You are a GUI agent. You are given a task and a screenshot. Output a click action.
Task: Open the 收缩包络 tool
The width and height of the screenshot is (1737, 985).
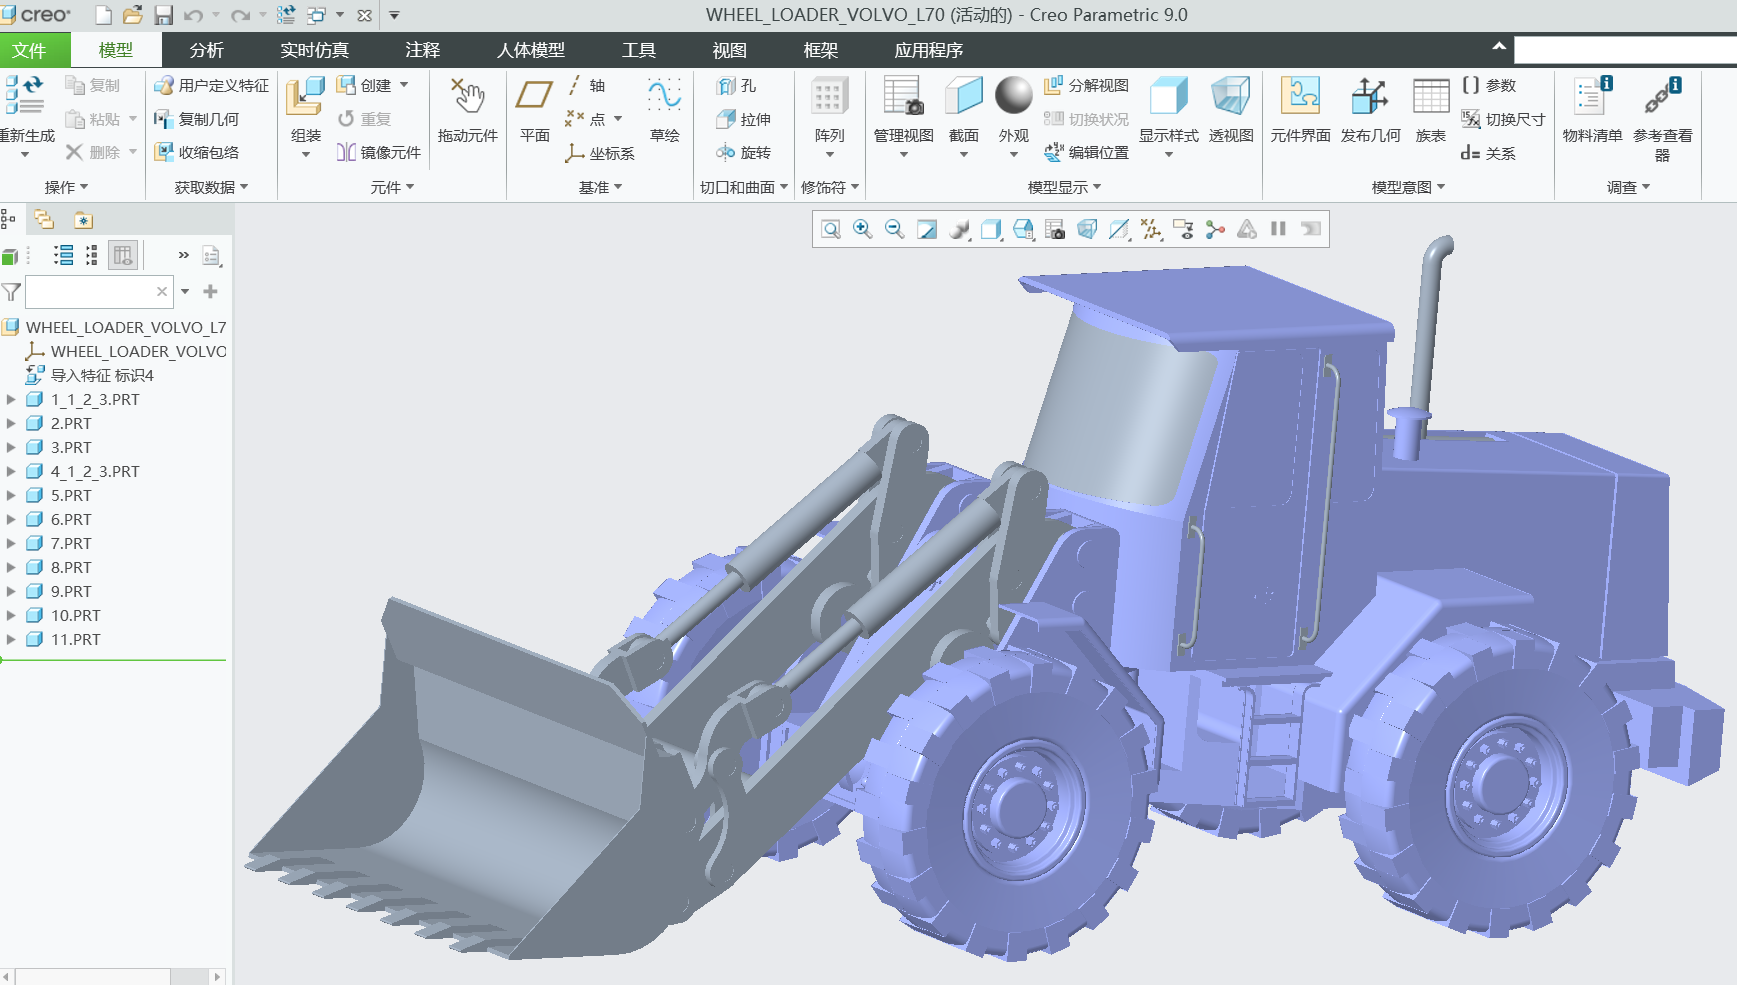click(x=196, y=152)
